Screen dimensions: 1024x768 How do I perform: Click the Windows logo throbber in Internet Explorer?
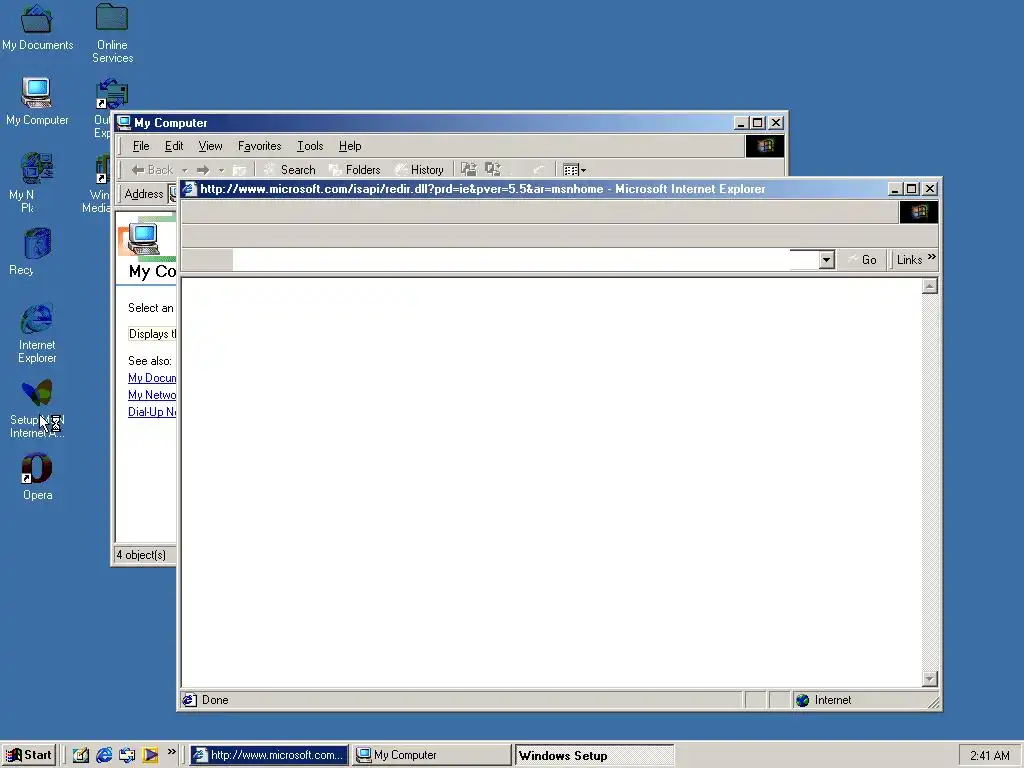click(x=919, y=212)
